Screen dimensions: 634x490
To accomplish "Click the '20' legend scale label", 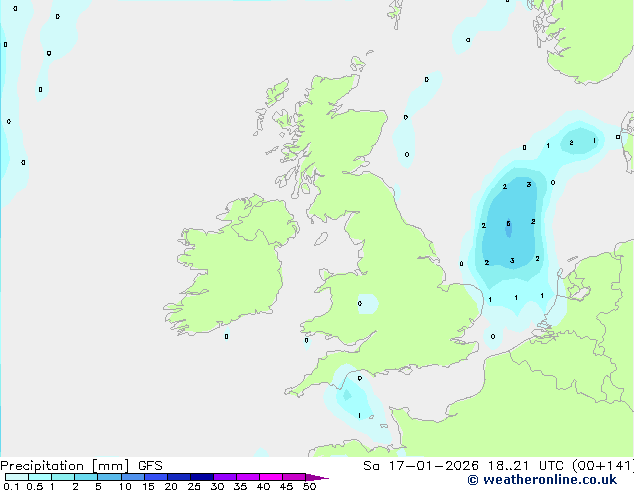I will (171, 486).
